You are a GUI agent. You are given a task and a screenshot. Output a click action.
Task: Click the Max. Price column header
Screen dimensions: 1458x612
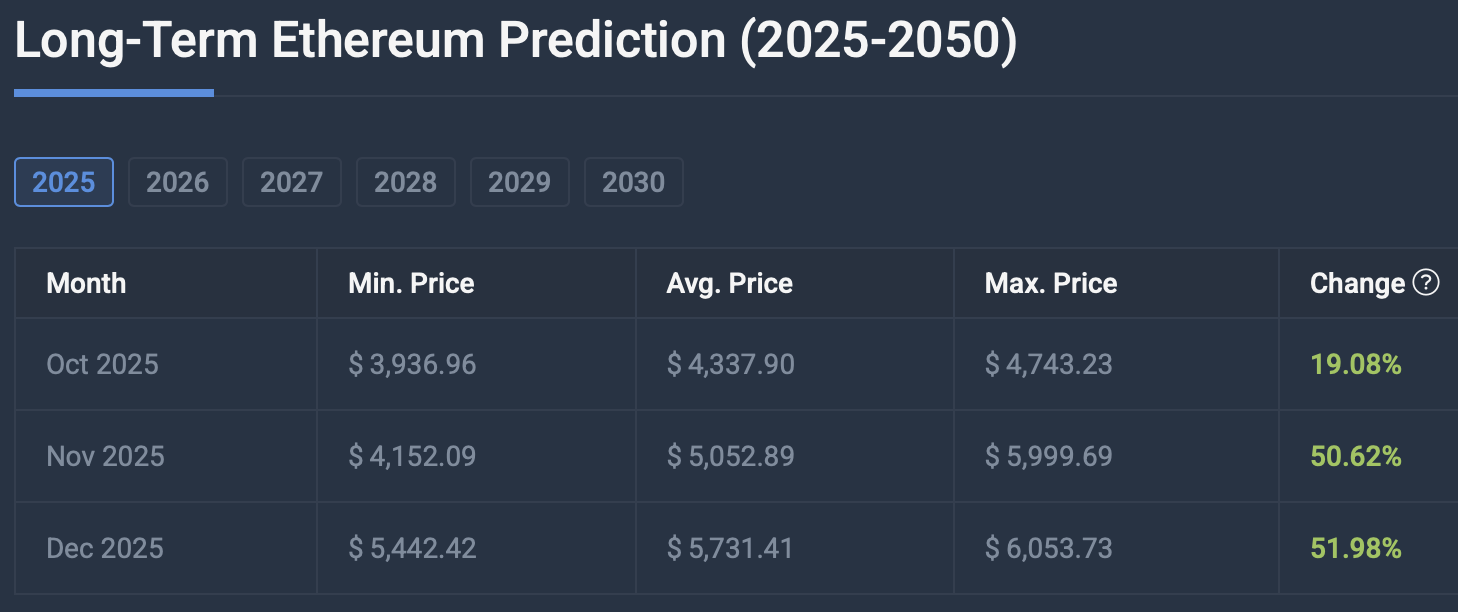coord(1050,283)
